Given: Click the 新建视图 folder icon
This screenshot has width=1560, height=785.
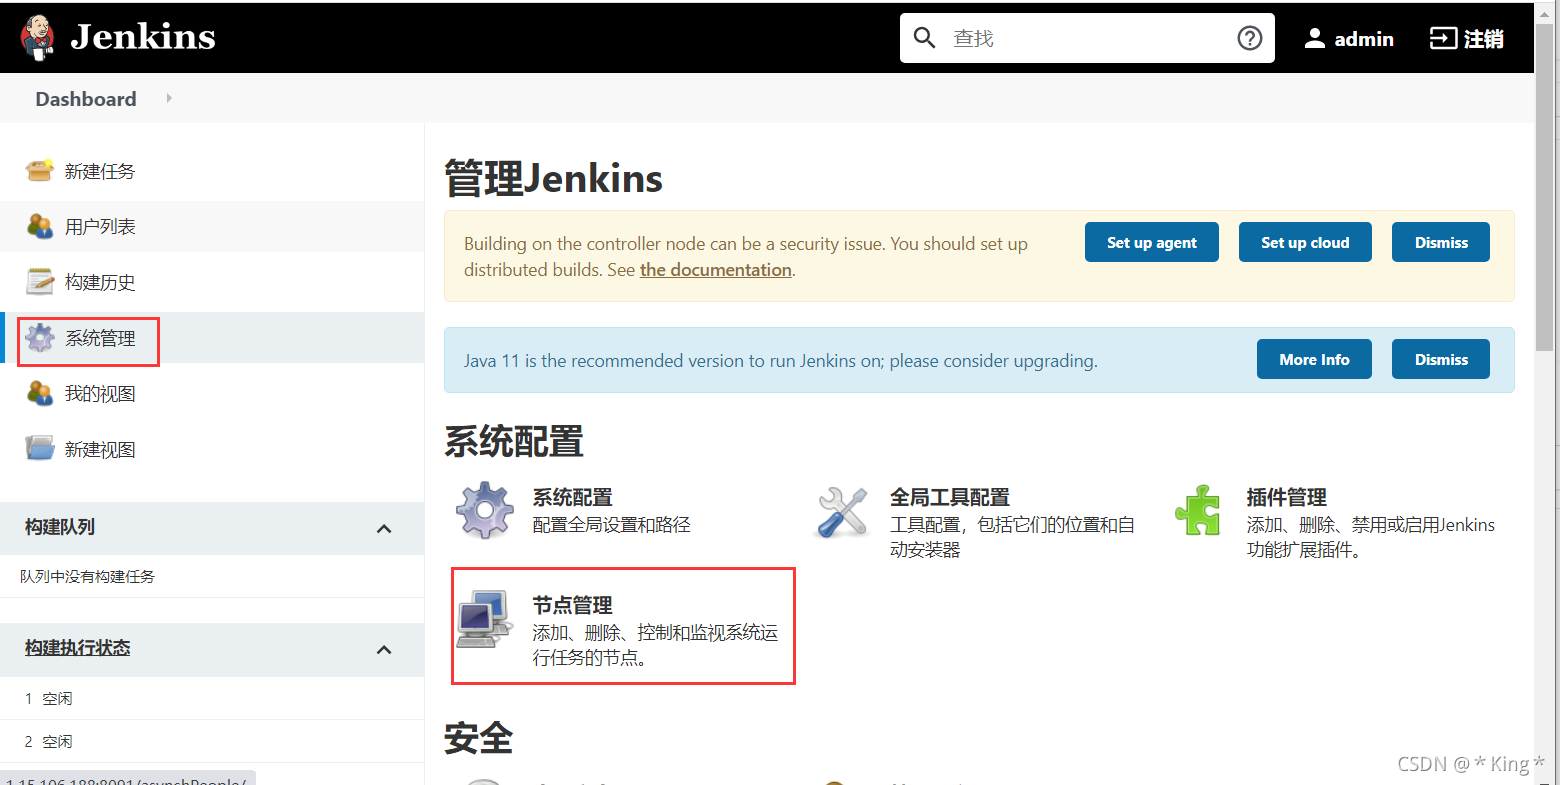Looking at the screenshot, I should [x=40, y=449].
